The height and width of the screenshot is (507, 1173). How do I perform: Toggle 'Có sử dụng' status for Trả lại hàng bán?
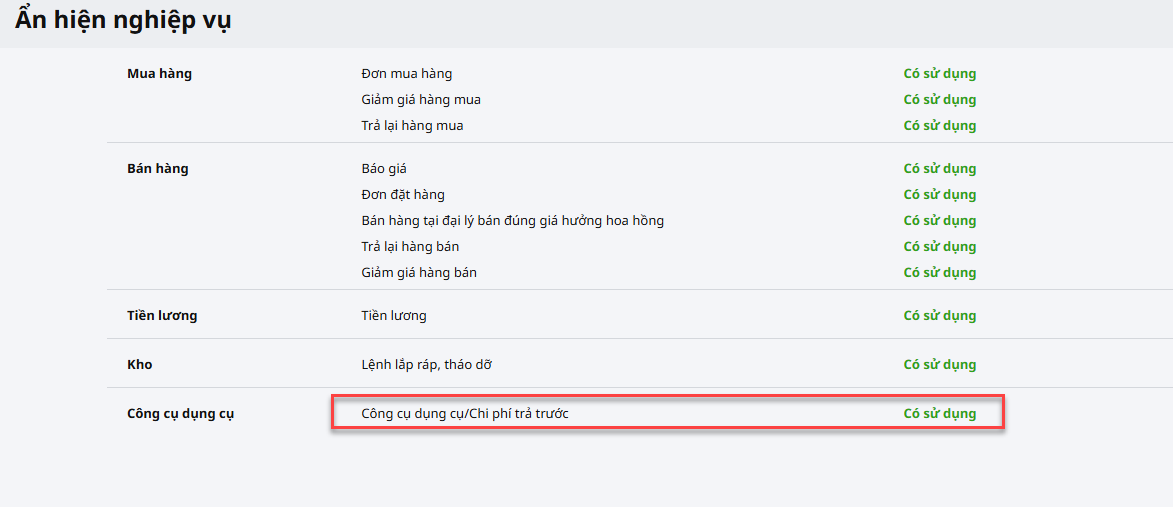(x=939, y=247)
